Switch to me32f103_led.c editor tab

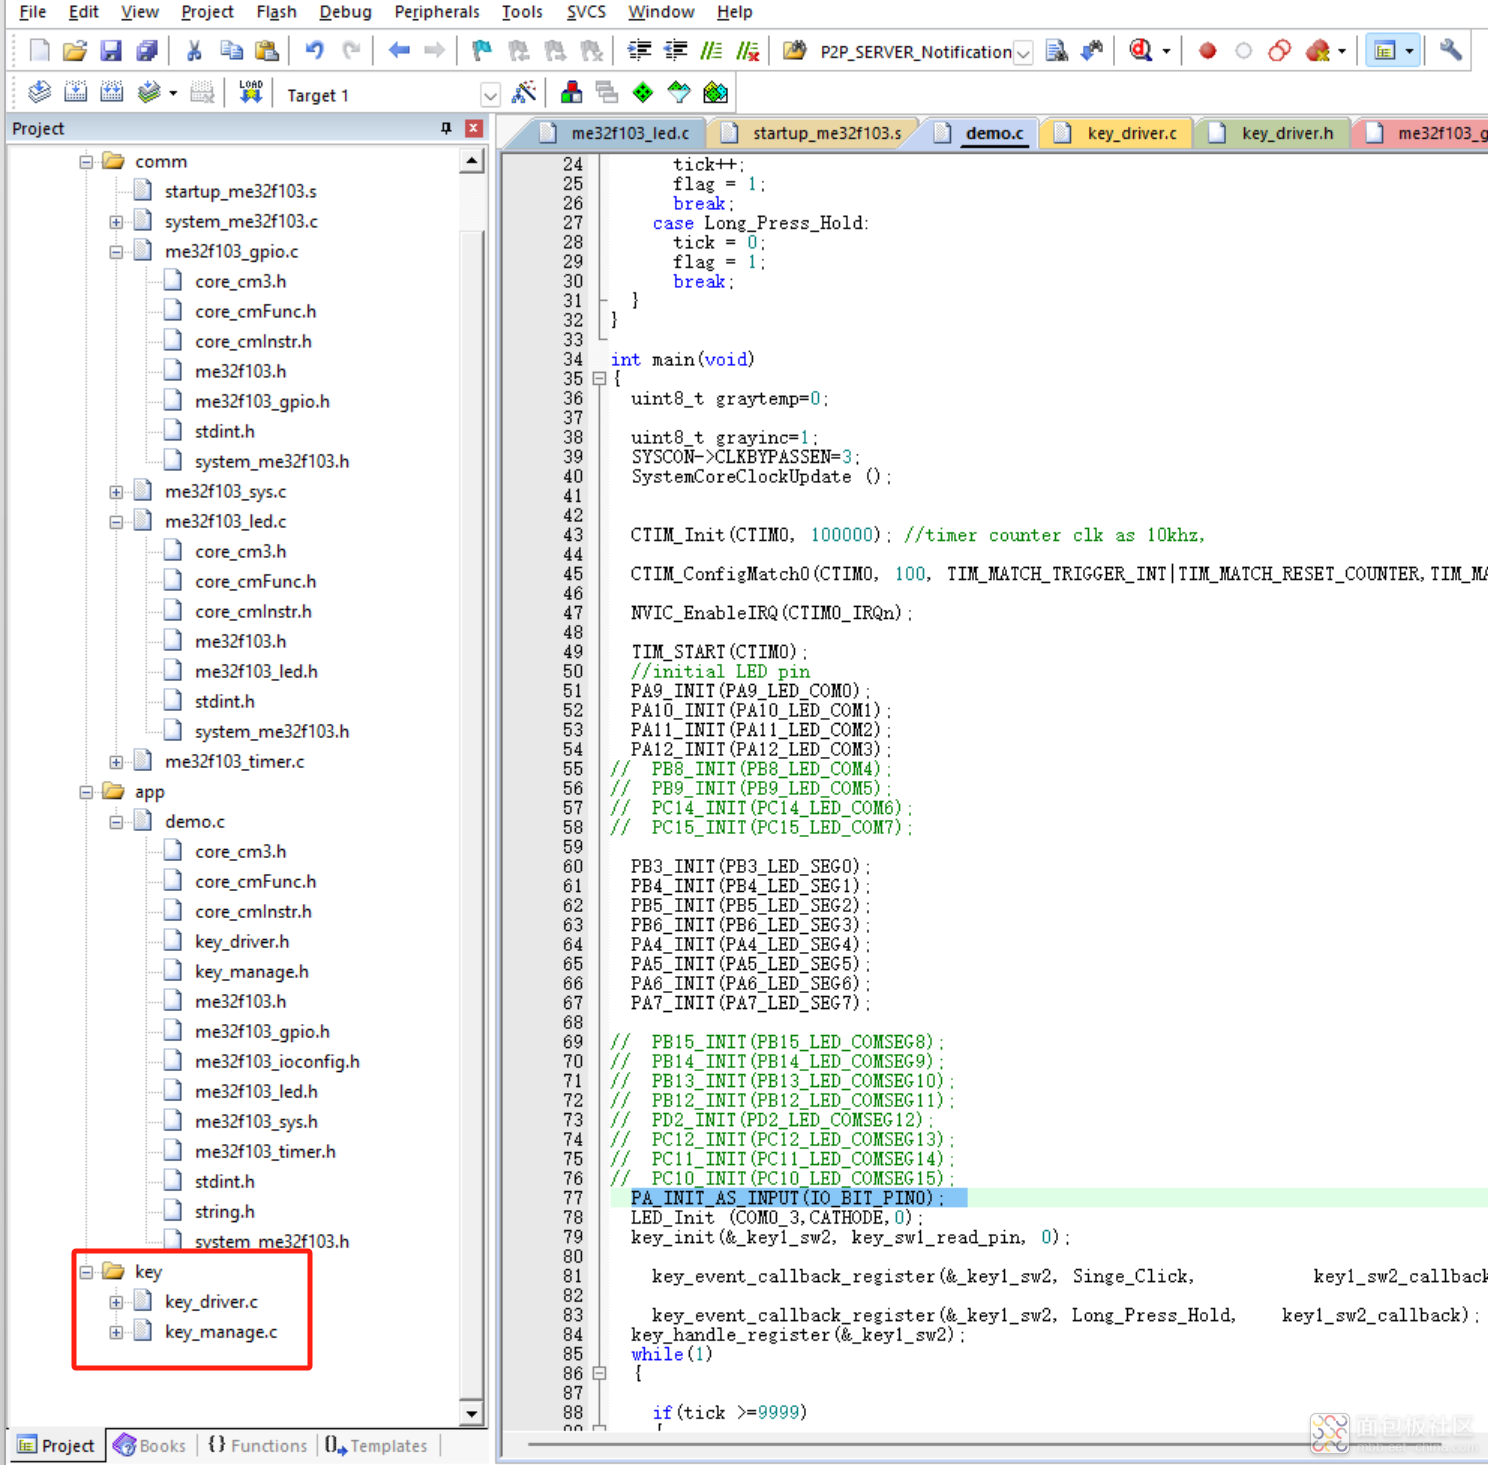tap(615, 133)
